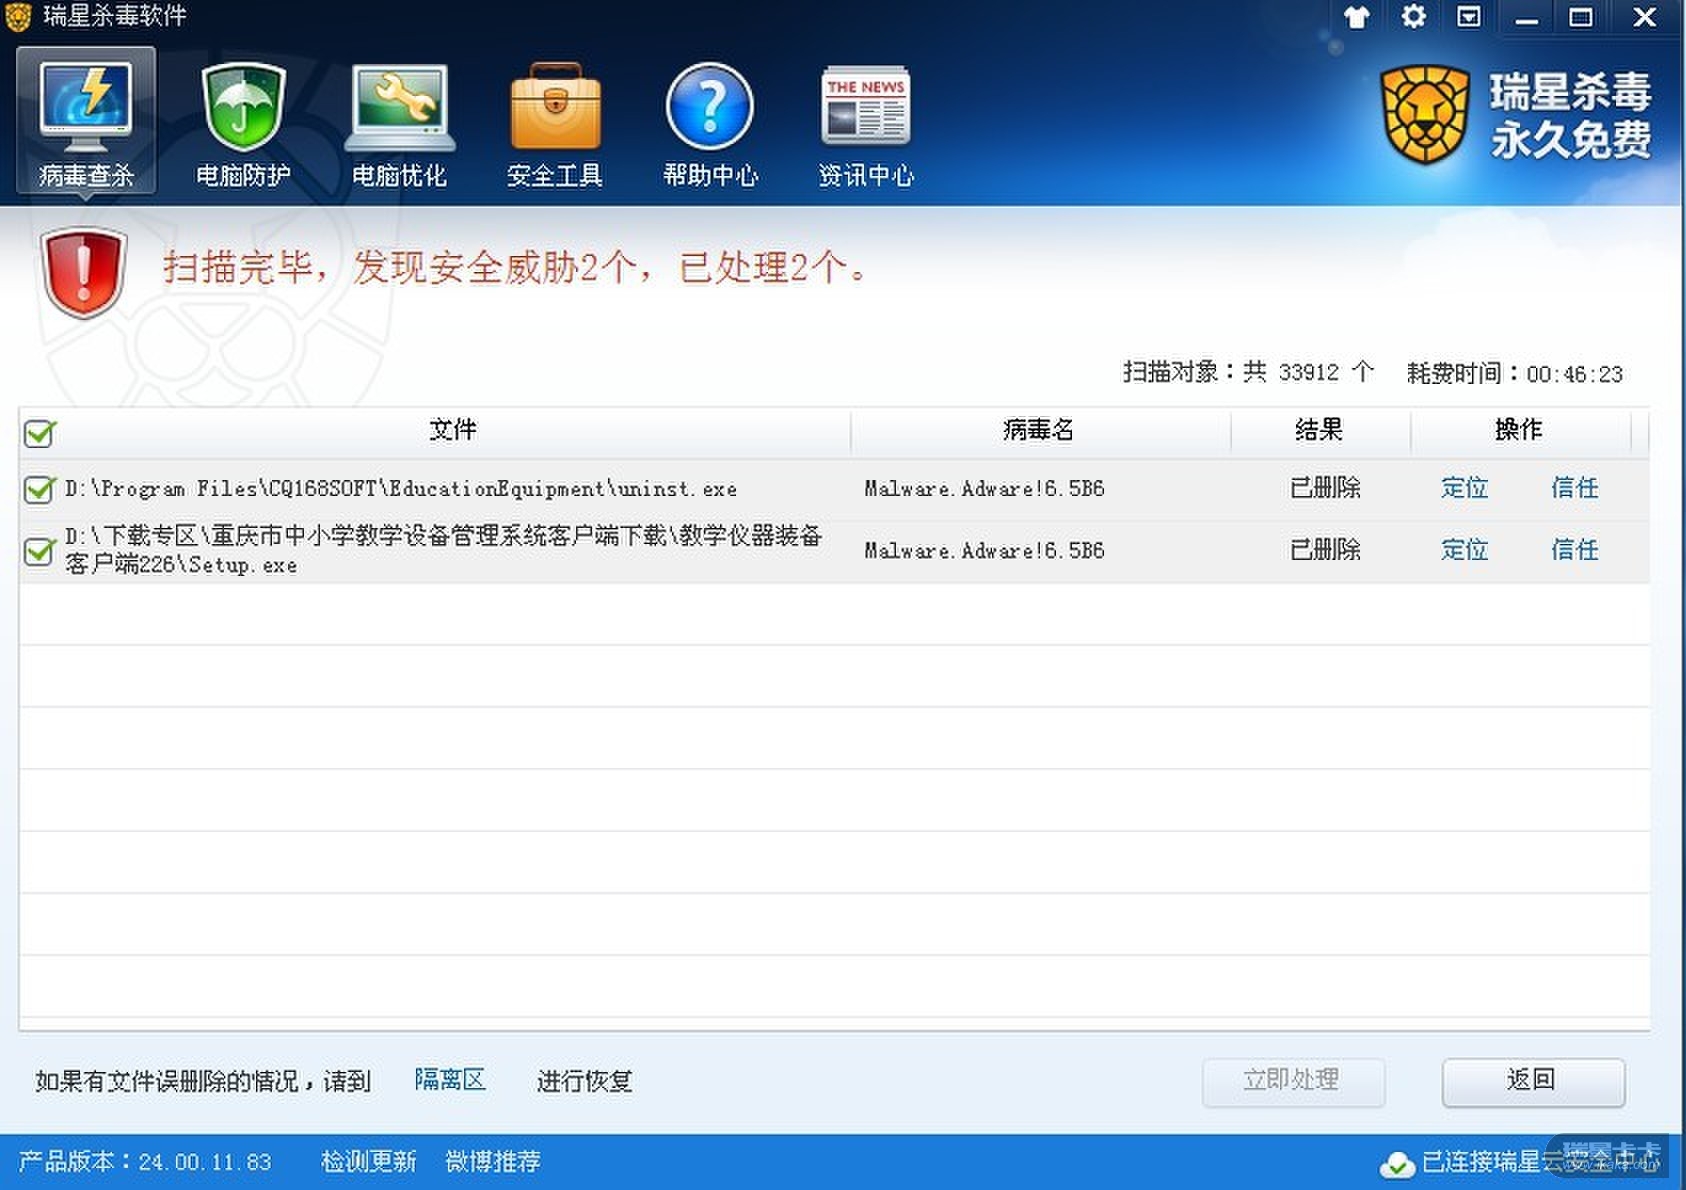Select the uninst.exe file path text
Screen dimensions: 1686x1190
(401, 489)
